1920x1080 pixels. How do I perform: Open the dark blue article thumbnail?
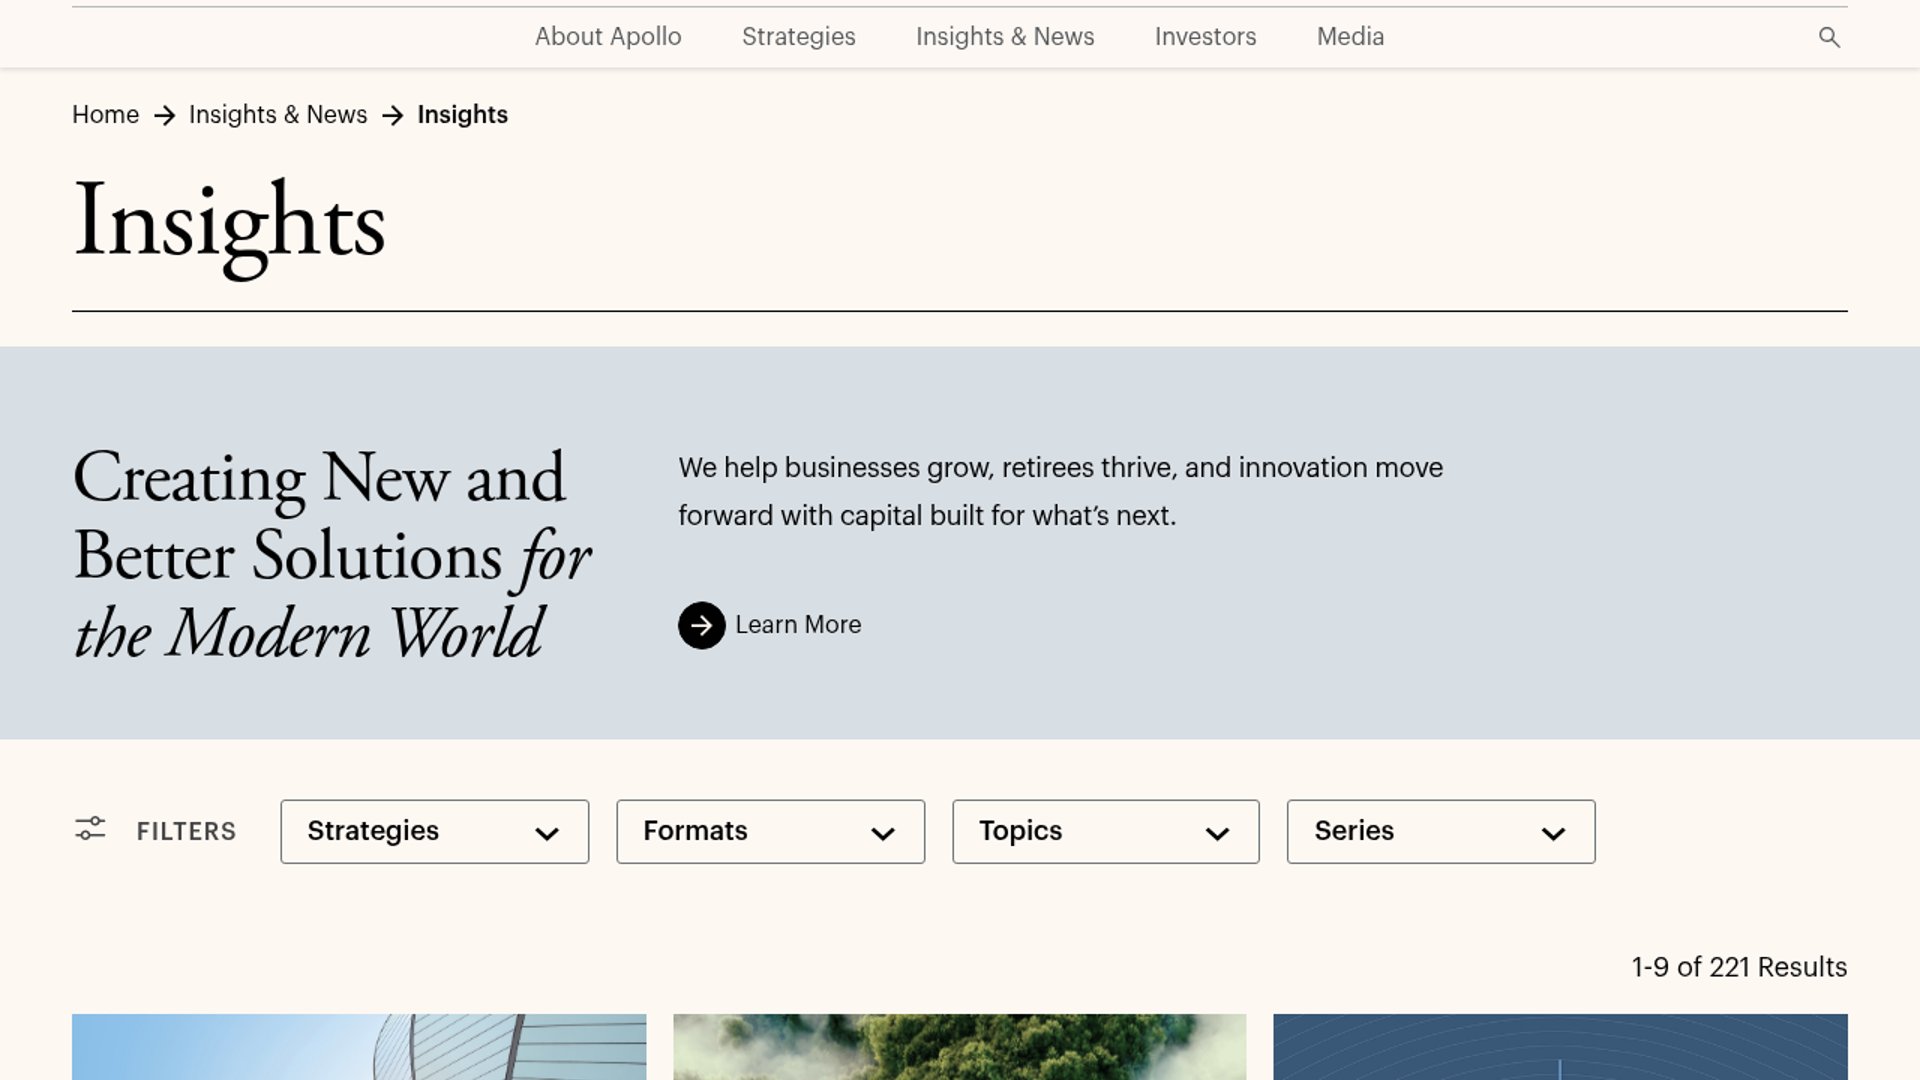1560,1047
